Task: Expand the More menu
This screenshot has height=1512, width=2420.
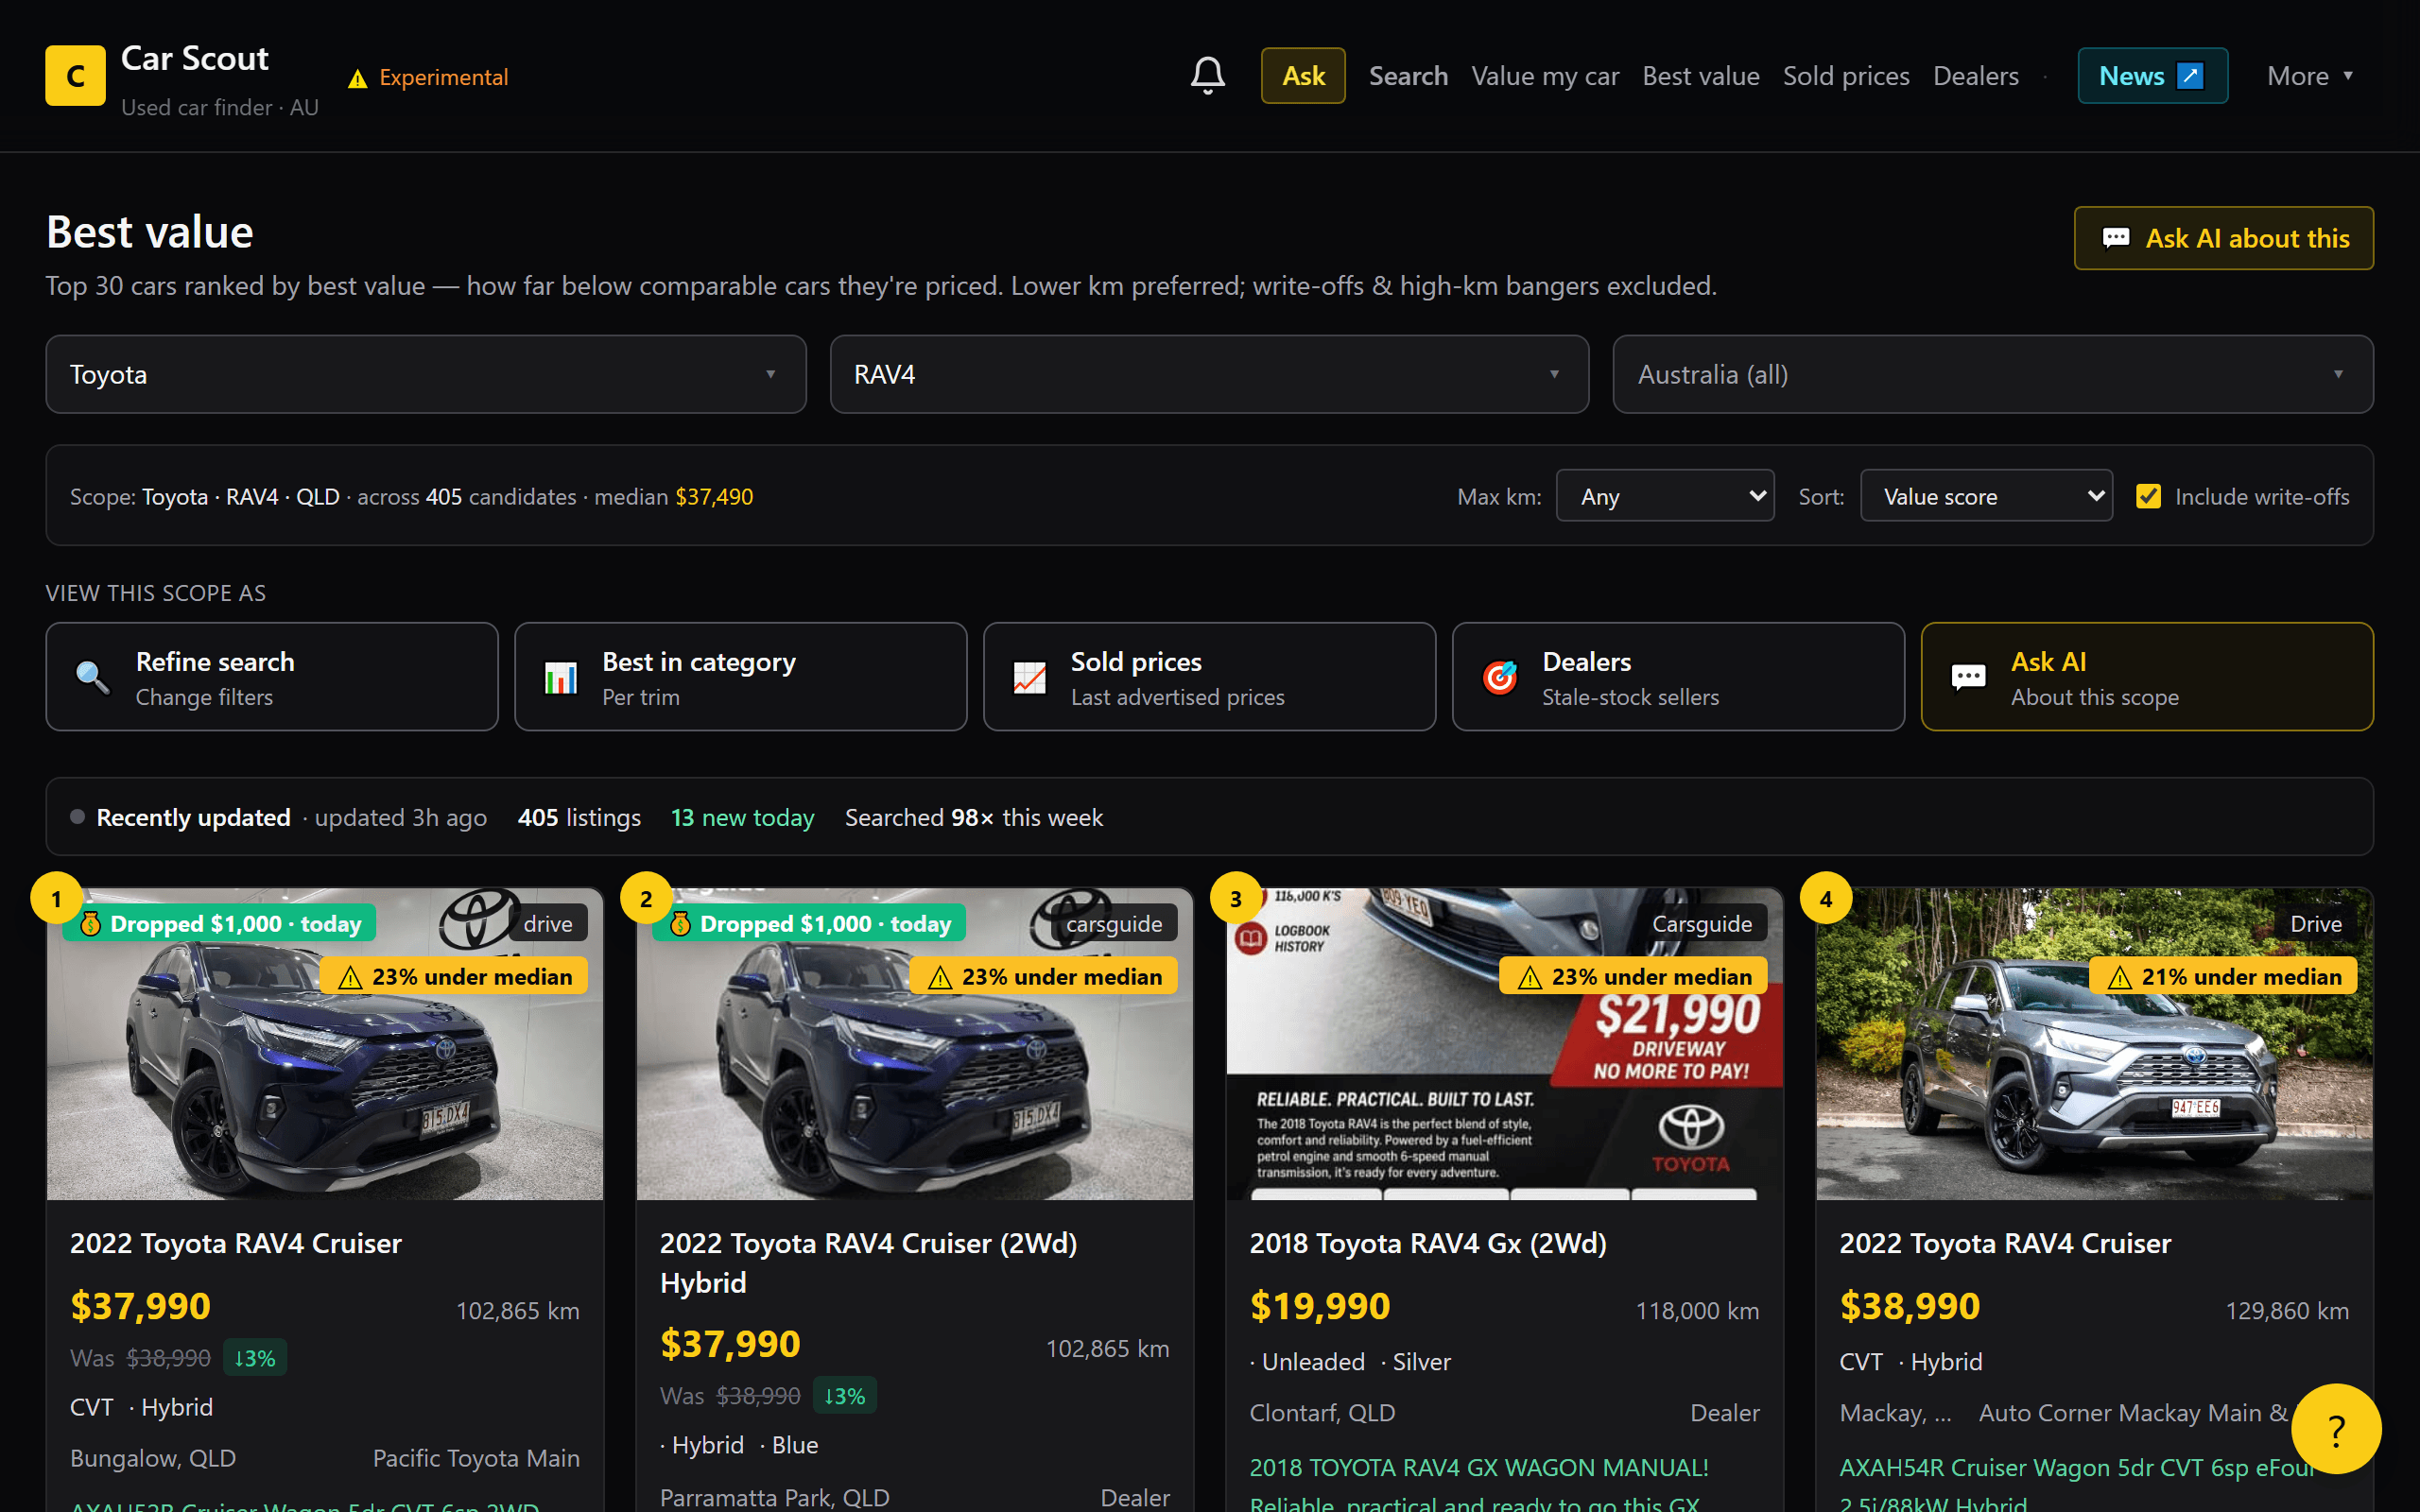Action: [2310, 76]
